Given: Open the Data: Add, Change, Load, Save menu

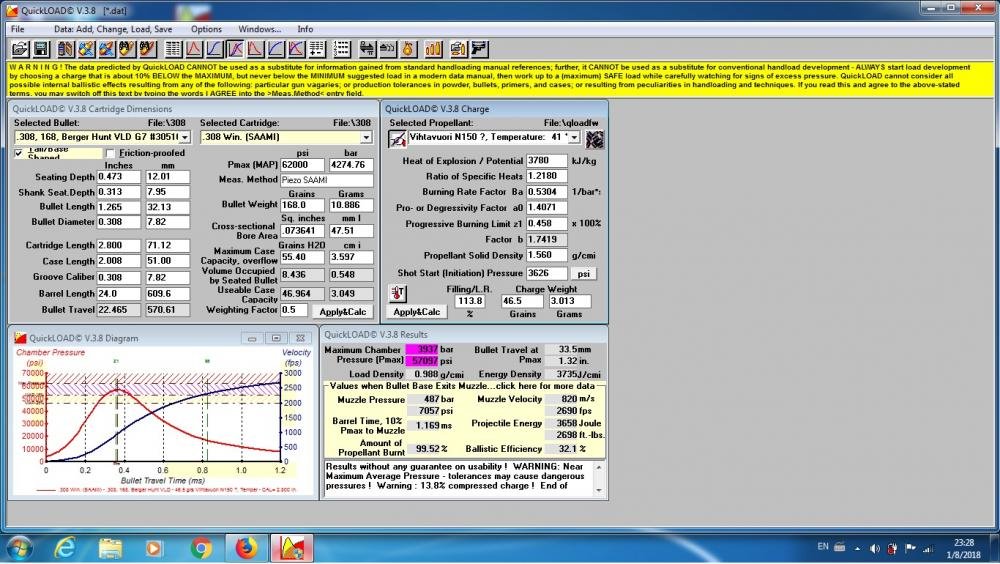Looking at the screenshot, I should click(x=112, y=29).
